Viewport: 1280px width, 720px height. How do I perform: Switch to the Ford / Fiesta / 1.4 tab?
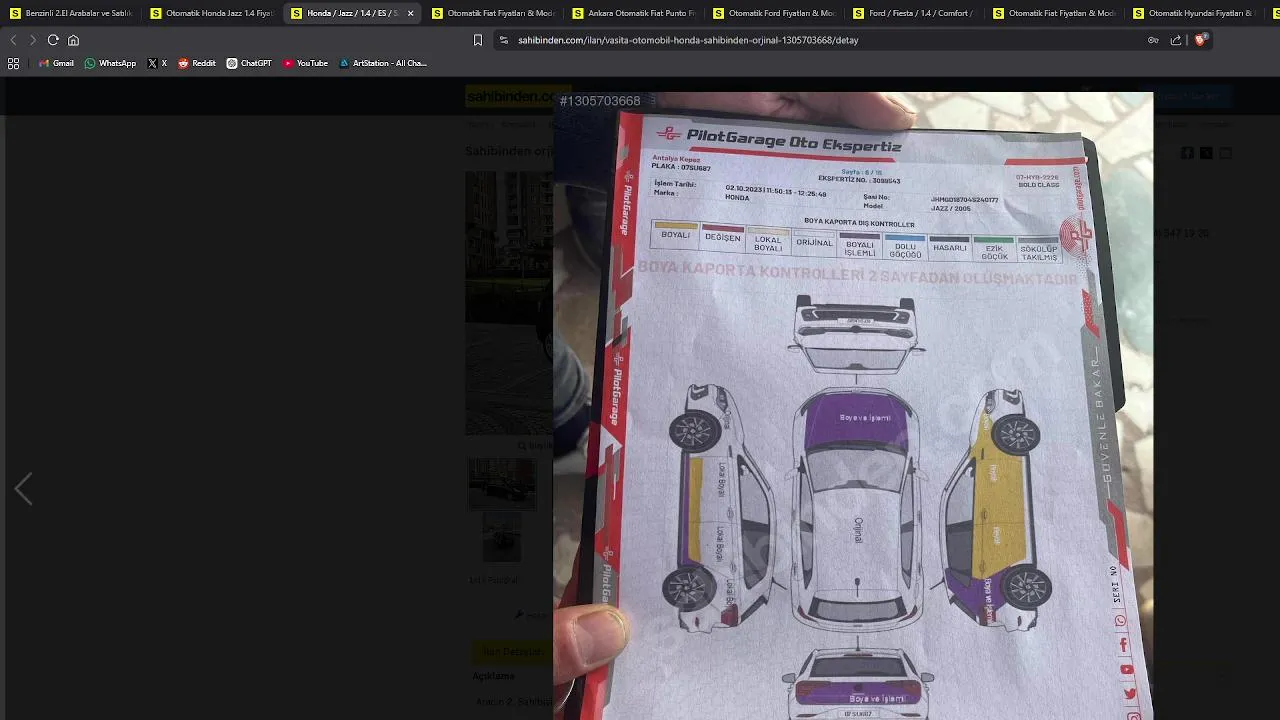914,13
